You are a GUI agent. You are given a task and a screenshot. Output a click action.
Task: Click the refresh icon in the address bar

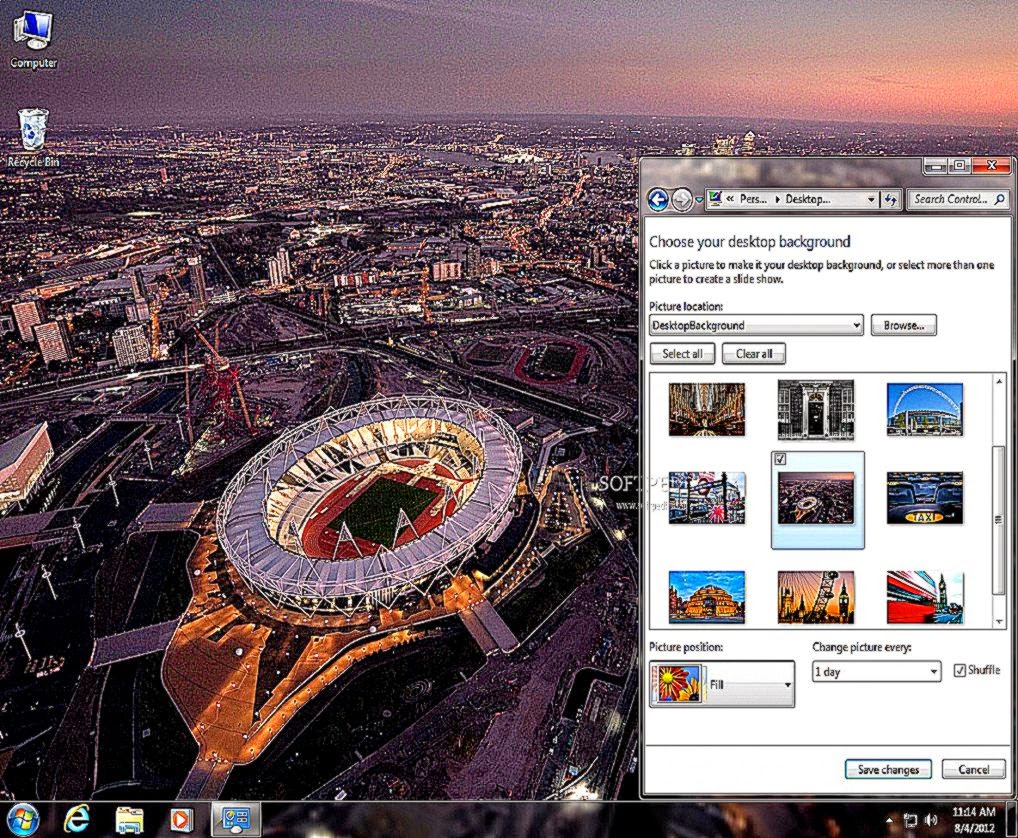(x=891, y=199)
